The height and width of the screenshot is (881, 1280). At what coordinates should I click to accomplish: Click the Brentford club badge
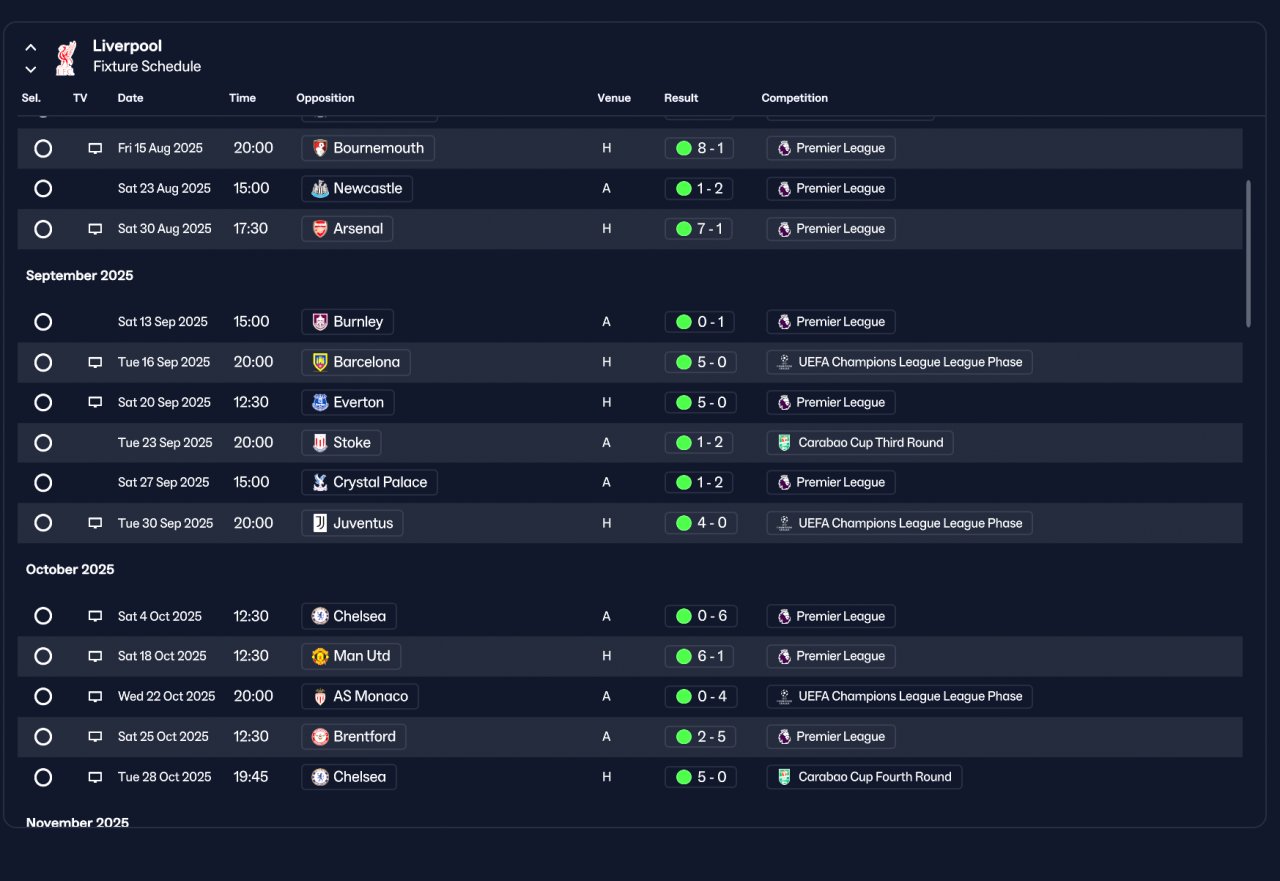click(320, 737)
